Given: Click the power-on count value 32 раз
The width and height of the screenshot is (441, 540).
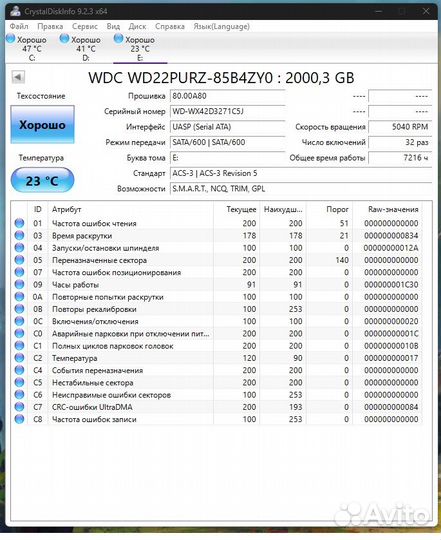Looking at the screenshot, I should click(x=400, y=142).
